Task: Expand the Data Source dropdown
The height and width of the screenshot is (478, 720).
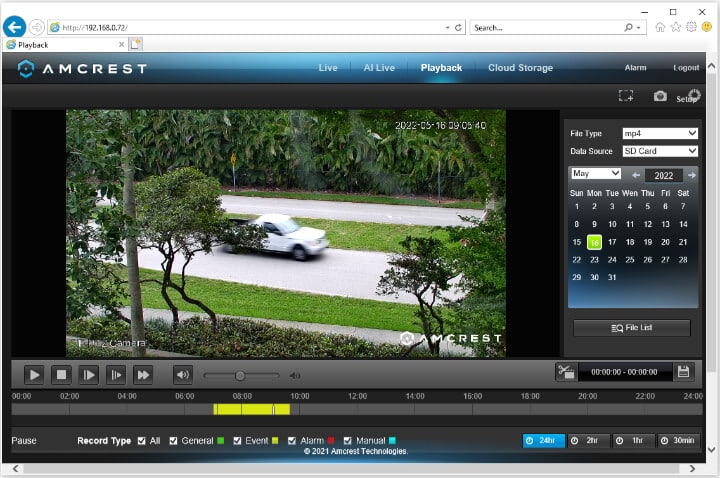Action: 659,151
